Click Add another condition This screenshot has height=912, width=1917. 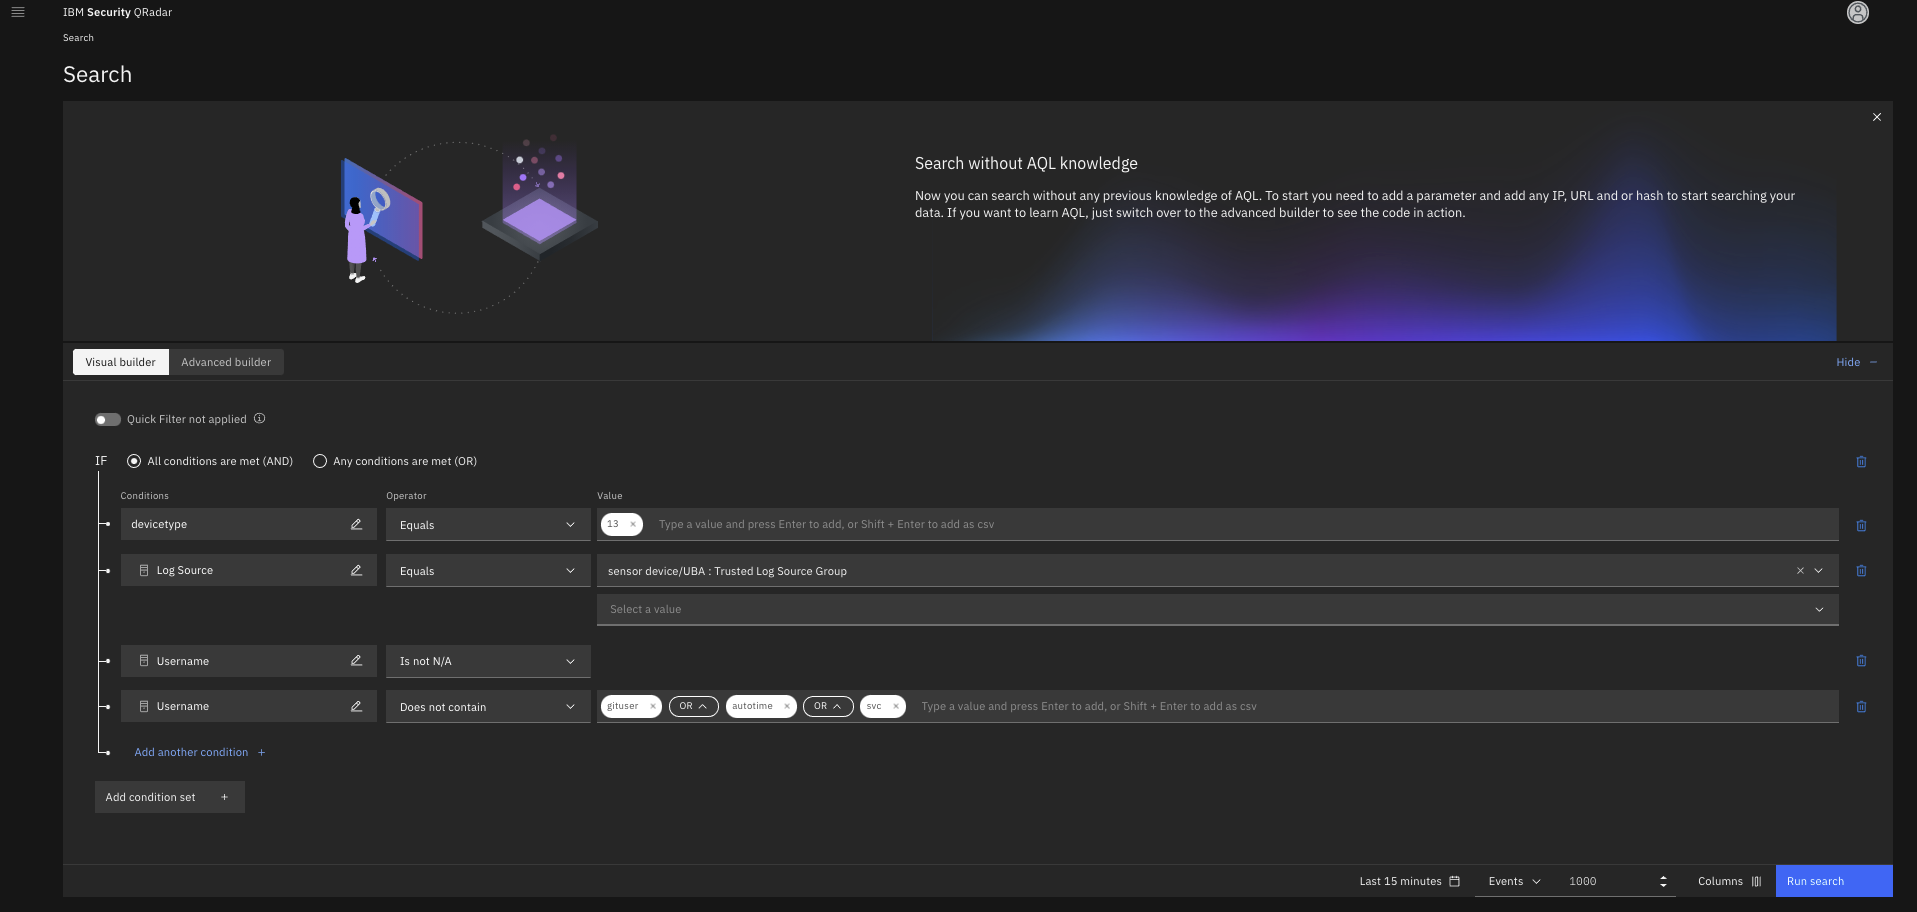click(x=191, y=752)
